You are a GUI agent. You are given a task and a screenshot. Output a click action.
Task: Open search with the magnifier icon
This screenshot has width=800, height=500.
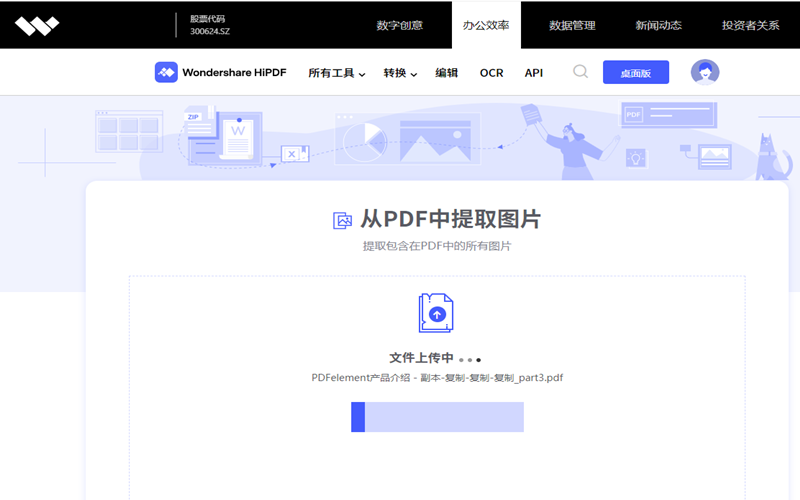tap(580, 72)
